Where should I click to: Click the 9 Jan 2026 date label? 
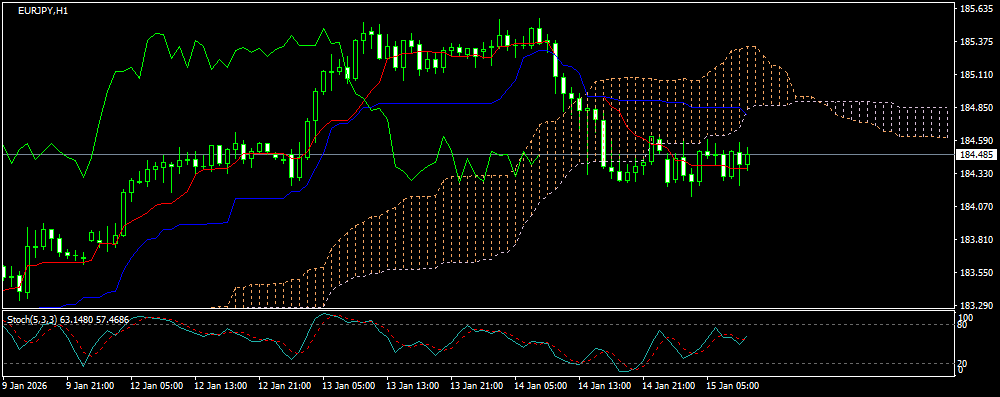coord(25,386)
